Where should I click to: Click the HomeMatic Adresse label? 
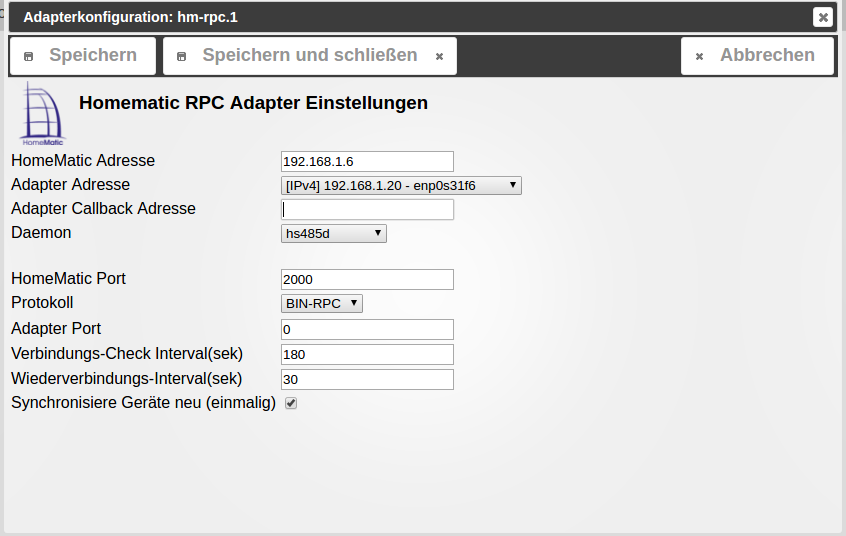83,160
